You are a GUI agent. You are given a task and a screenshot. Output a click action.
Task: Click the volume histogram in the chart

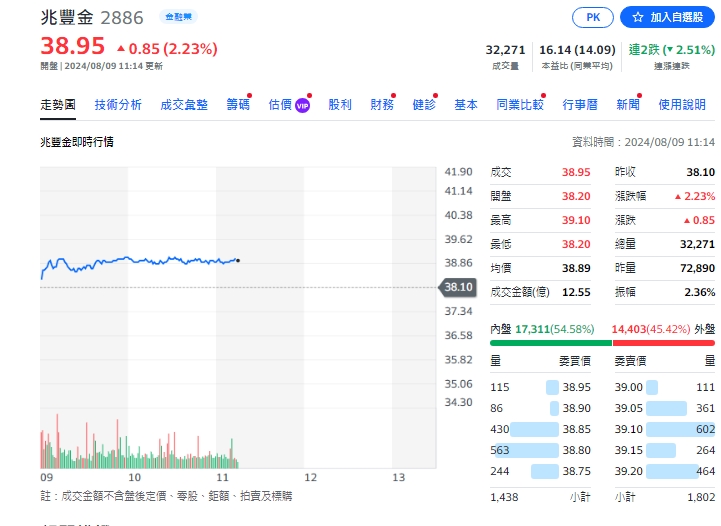pos(140,441)
